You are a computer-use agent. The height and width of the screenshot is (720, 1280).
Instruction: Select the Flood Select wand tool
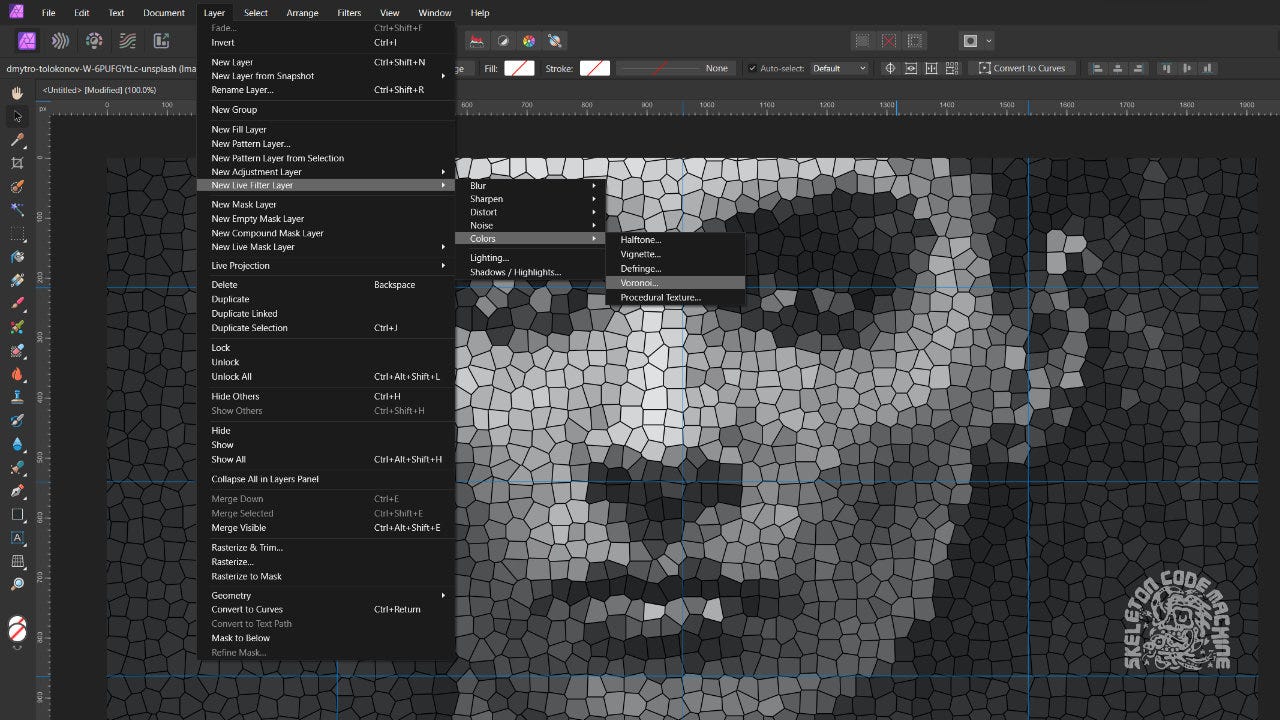coord(17,210)
